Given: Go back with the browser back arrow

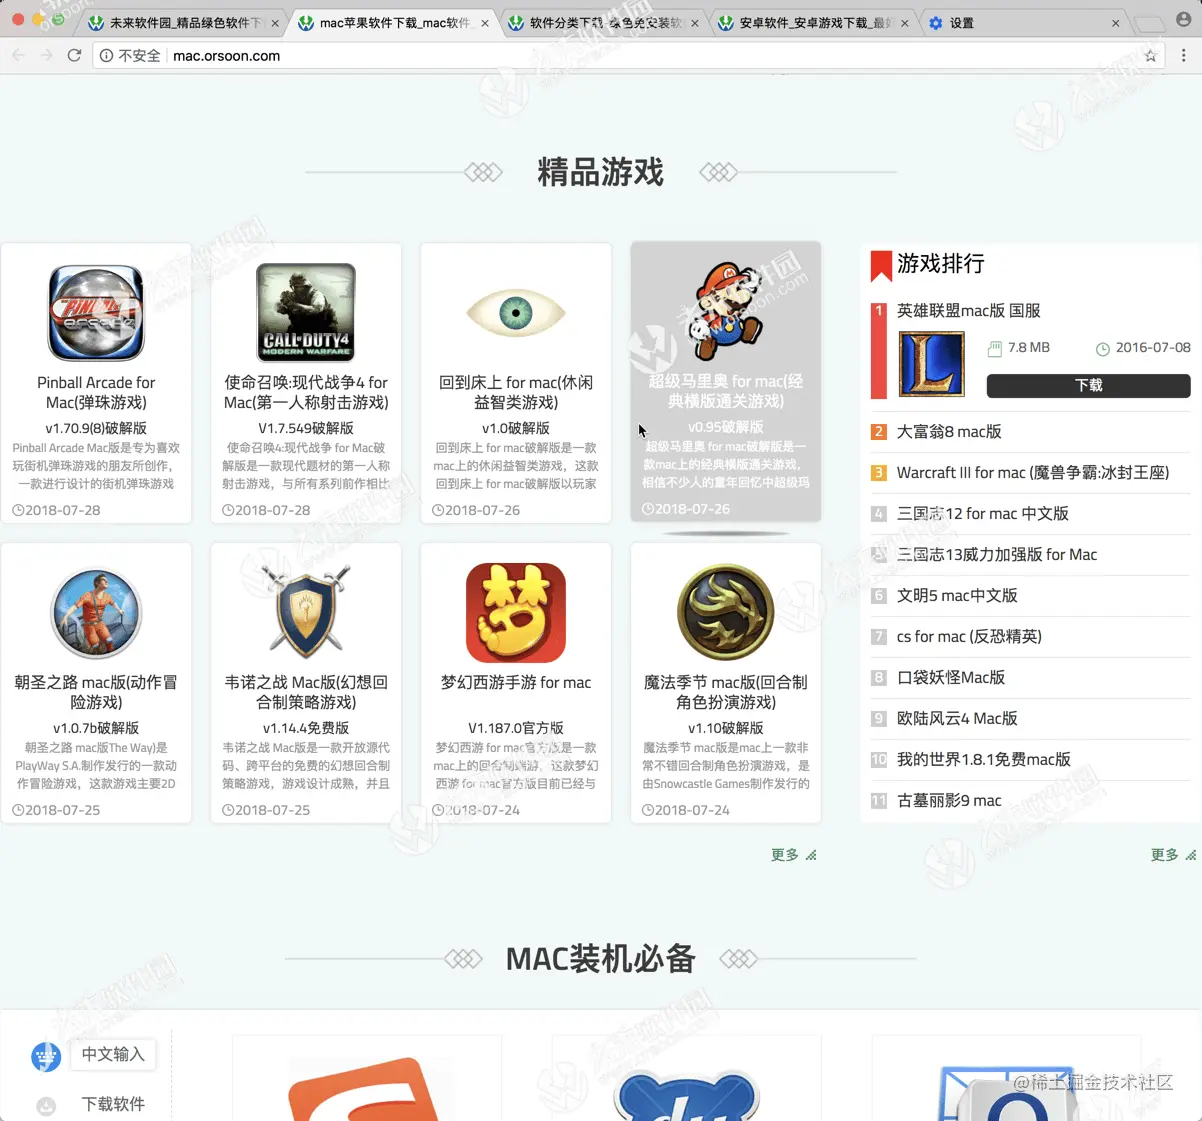Looking at the screenshot, I should (x=18, y=55).
